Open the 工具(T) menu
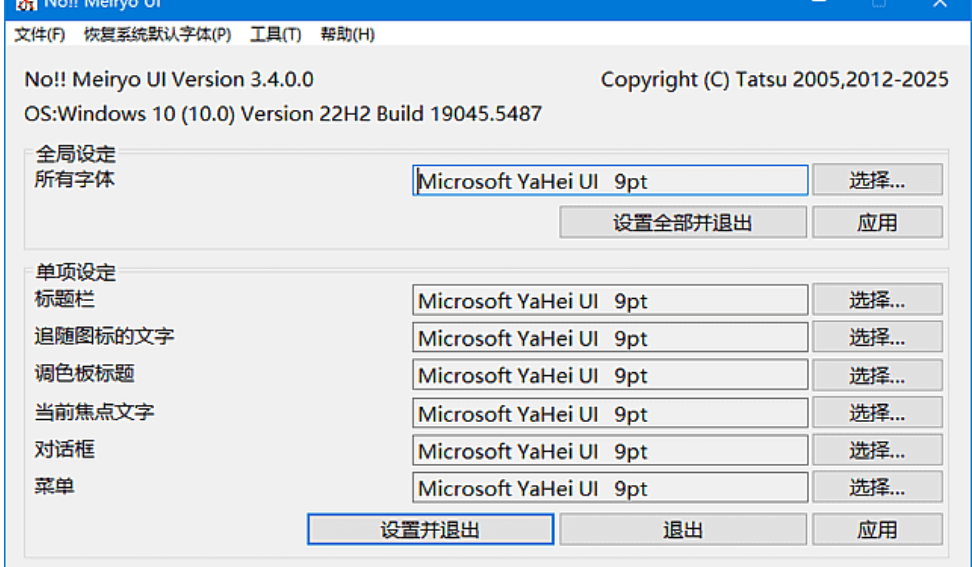The height and width of the screenshot is (567, 972). [x=275, y=34]
